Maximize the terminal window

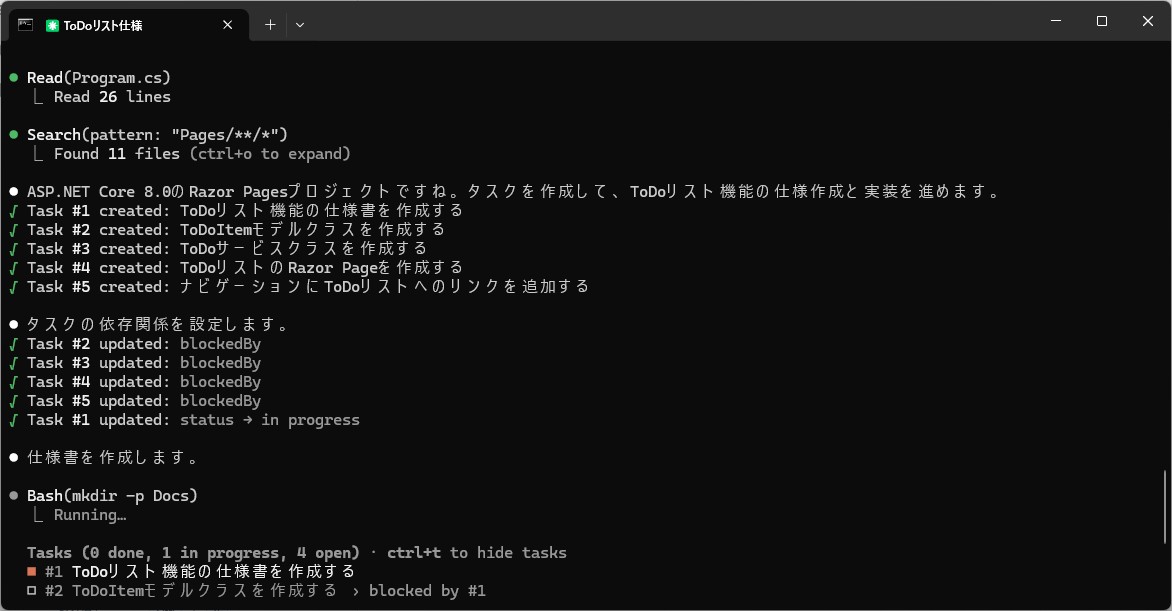point(1101,21)
